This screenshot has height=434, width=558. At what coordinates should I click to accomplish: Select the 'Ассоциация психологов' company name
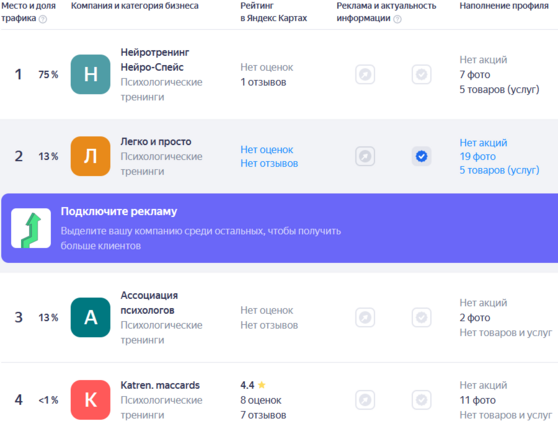(x=149, y=303)
